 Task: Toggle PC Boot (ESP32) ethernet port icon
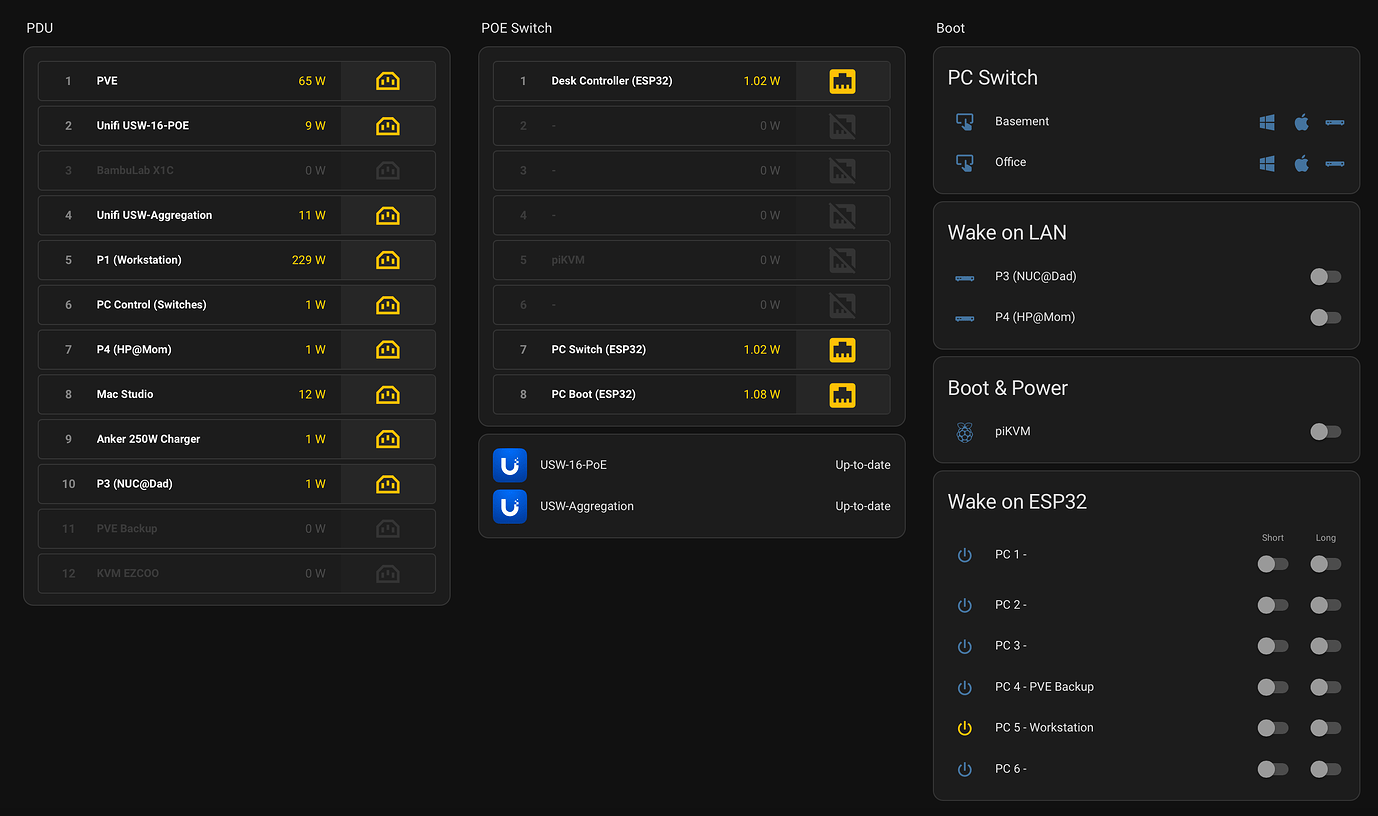(x=843, y=395)
